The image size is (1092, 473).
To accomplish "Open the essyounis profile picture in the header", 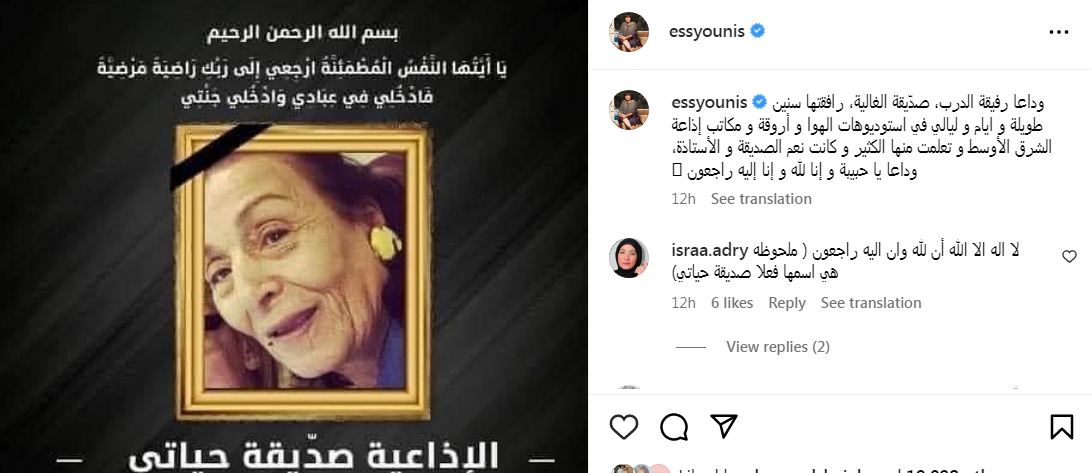I will [629, 32].
